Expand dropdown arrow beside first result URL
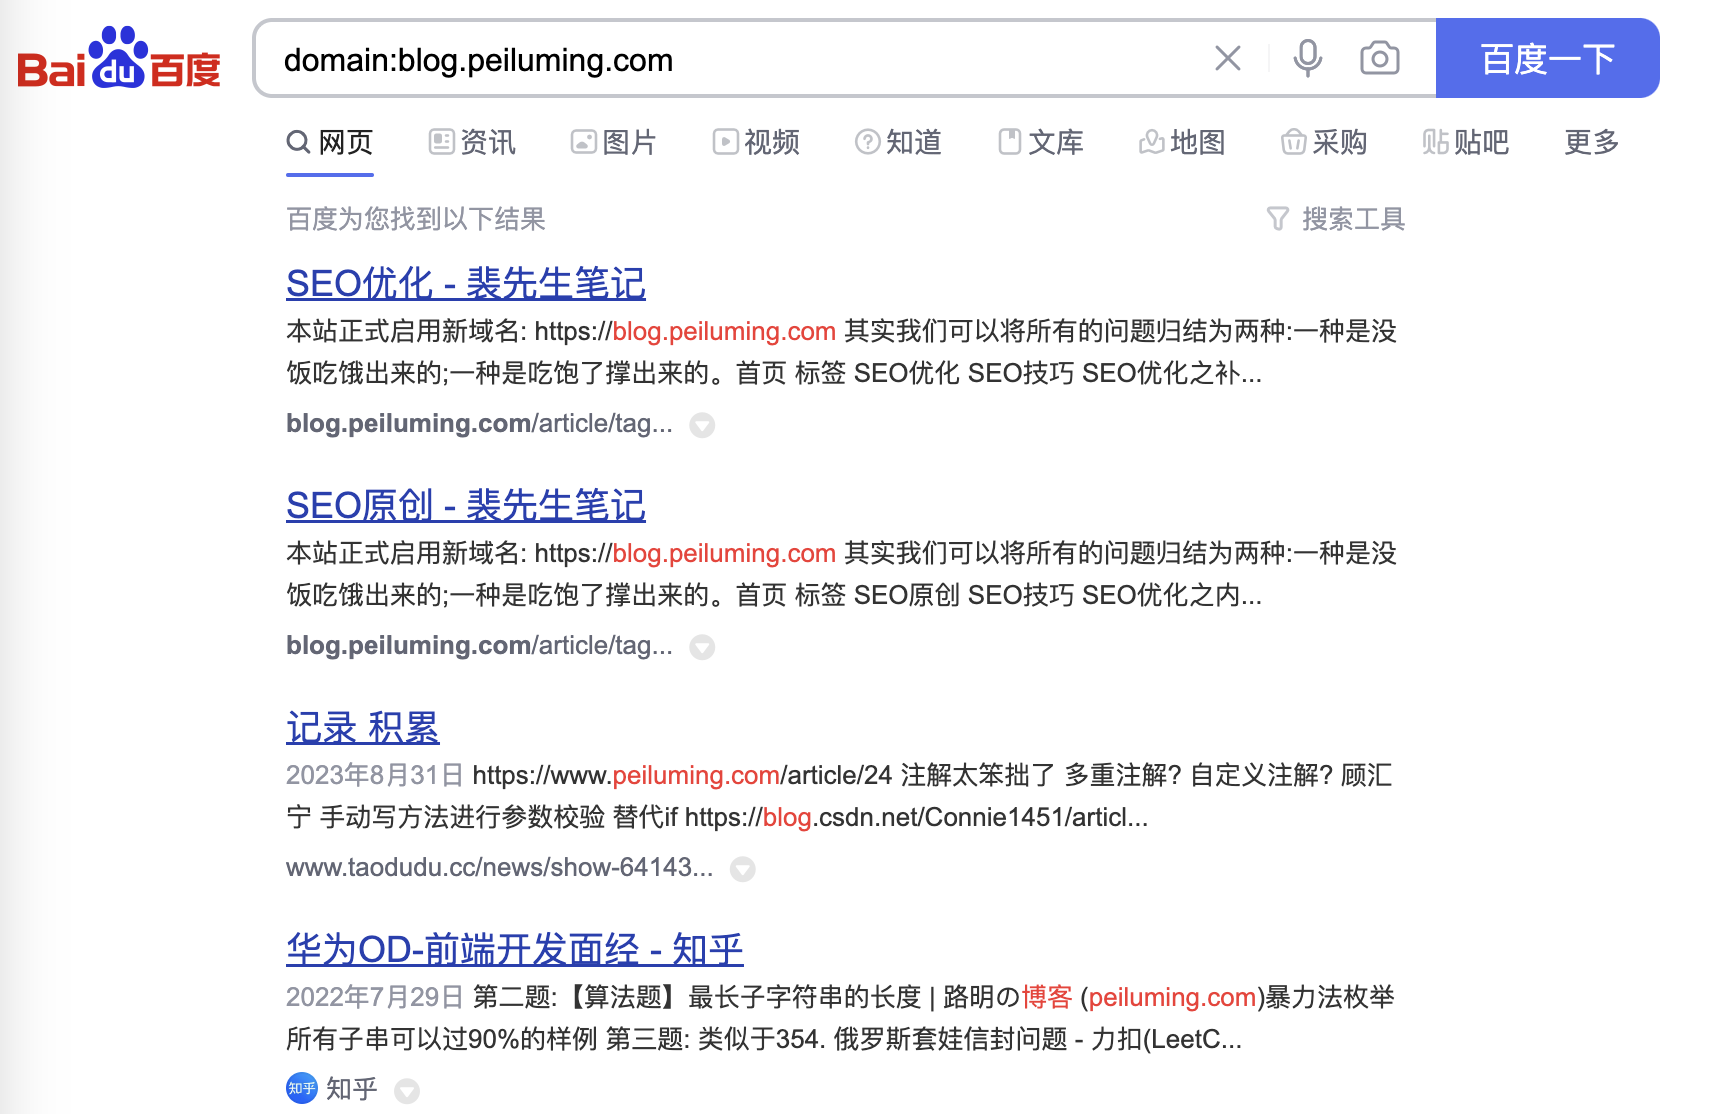Viewport: 1714px width, 1114px height. (703, 425)
